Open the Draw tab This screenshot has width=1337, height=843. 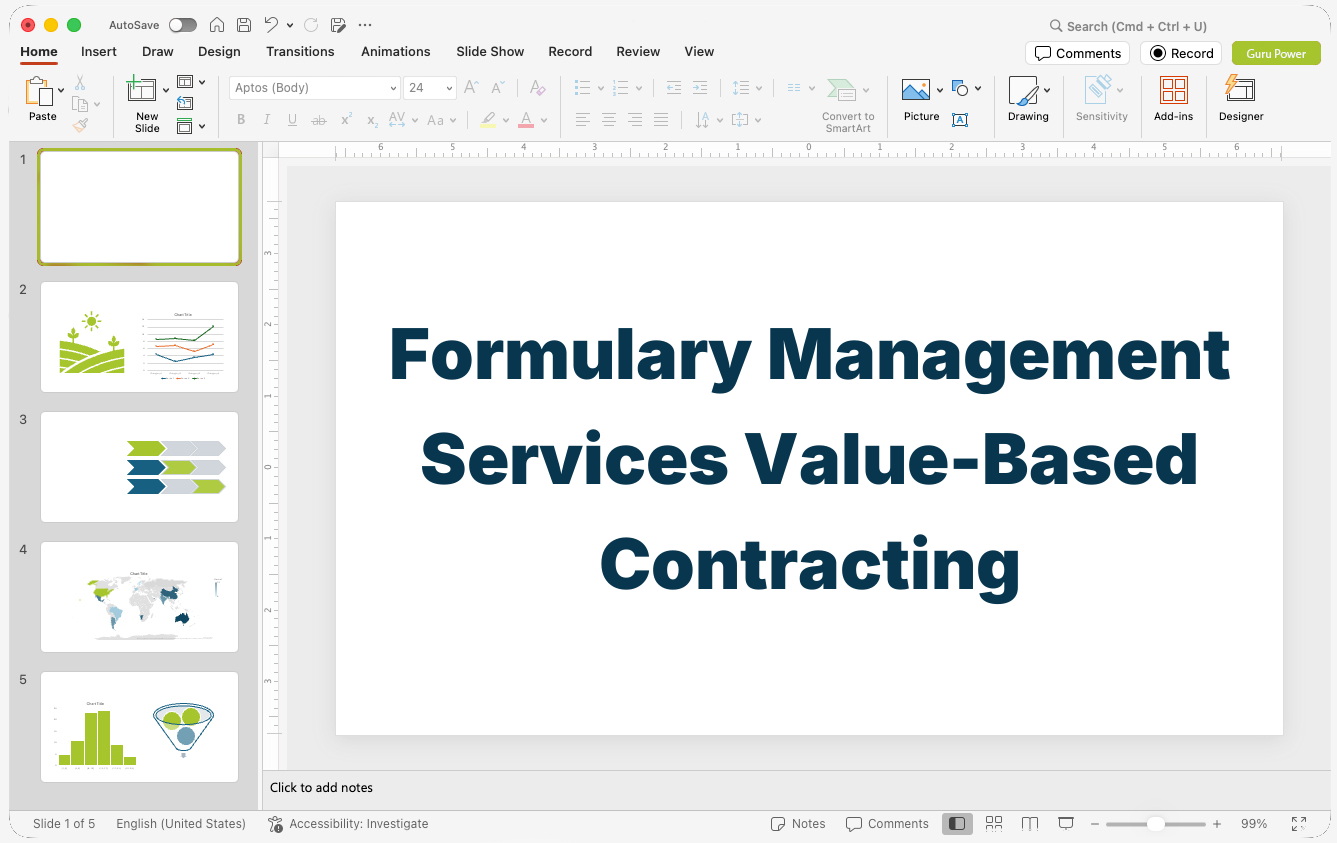[158, 51]
